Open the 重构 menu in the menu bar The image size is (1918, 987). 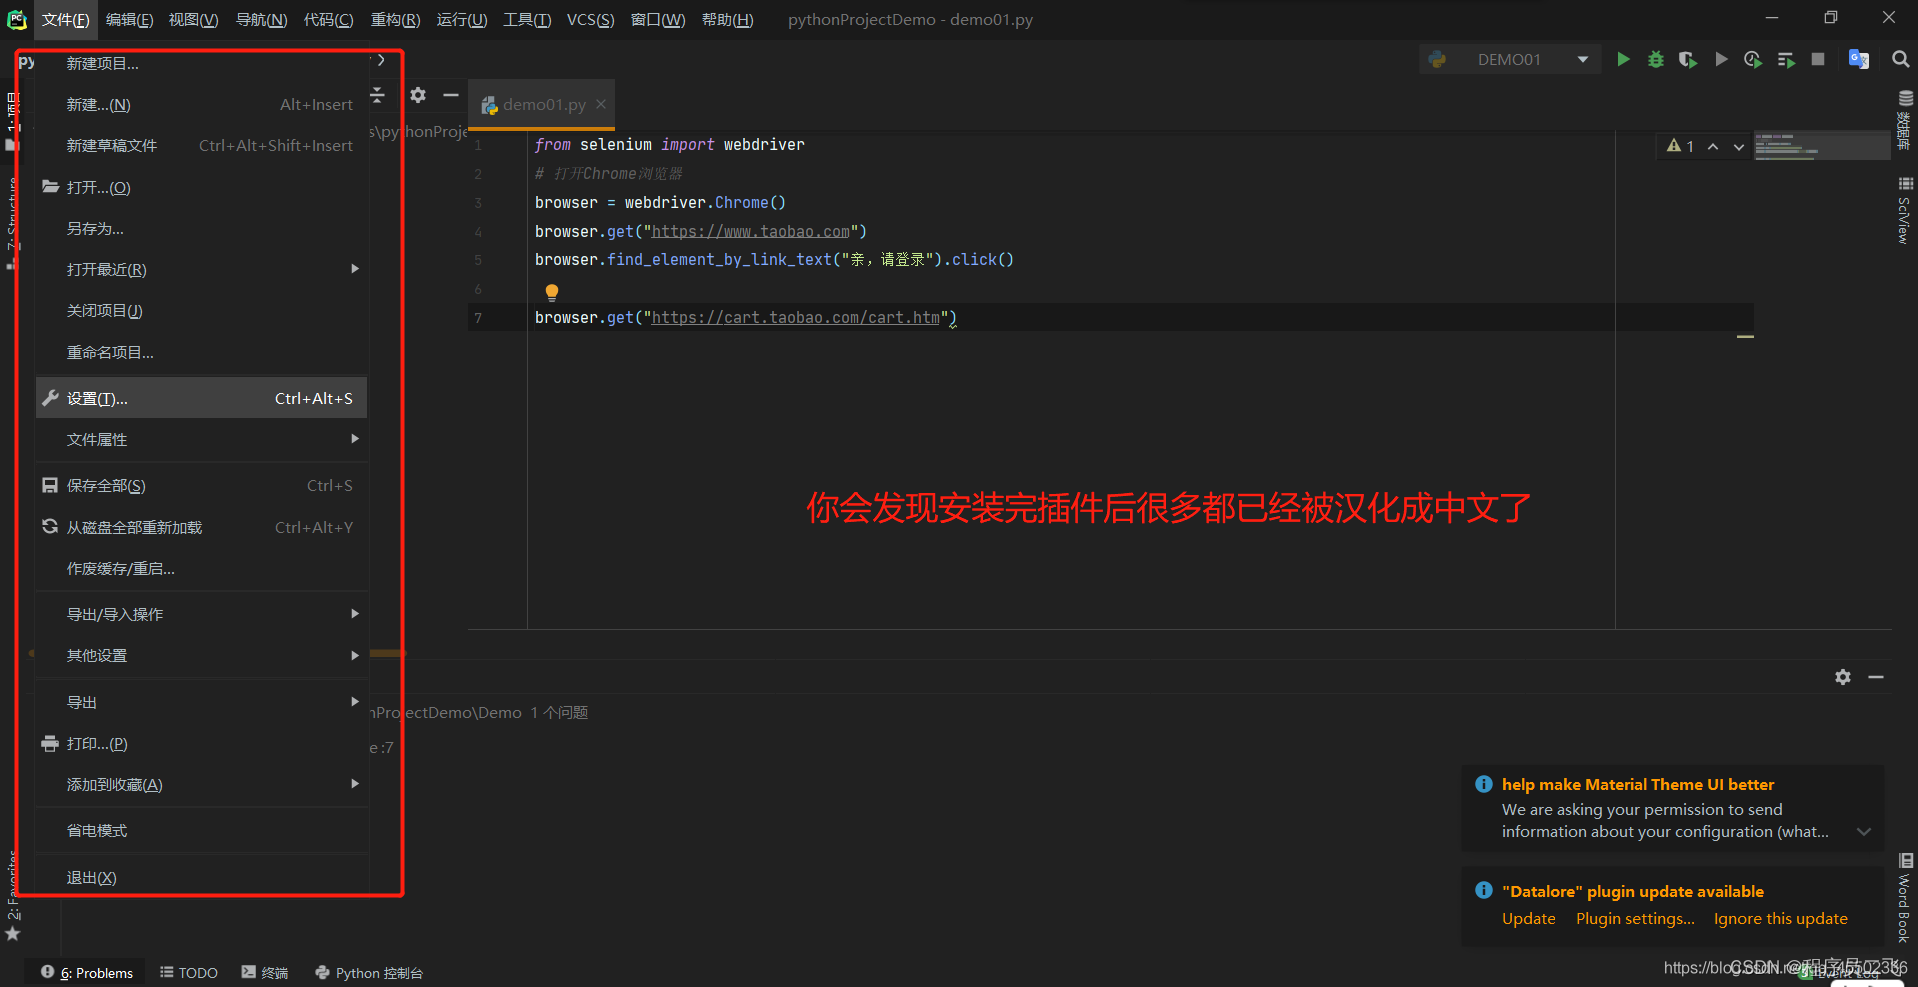(x=395, y=19)
